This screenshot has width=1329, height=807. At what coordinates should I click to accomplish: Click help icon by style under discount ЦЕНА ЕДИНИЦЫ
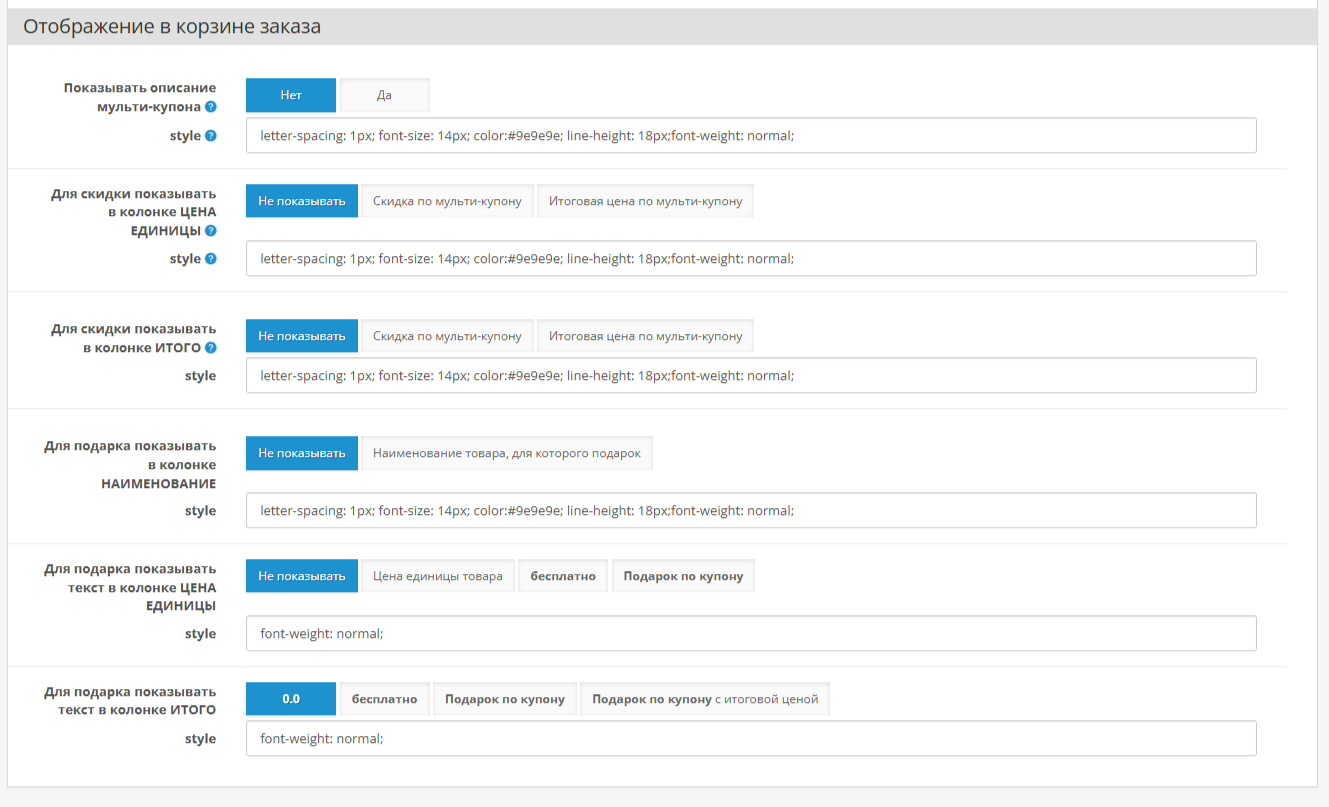point(211,259)
